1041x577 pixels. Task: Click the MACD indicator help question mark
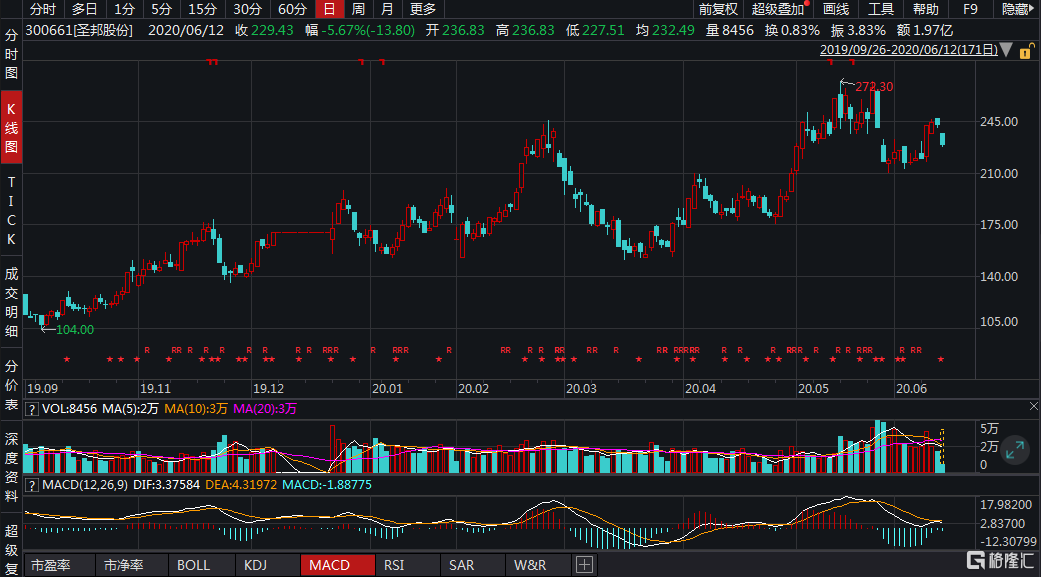pos(31,485)
